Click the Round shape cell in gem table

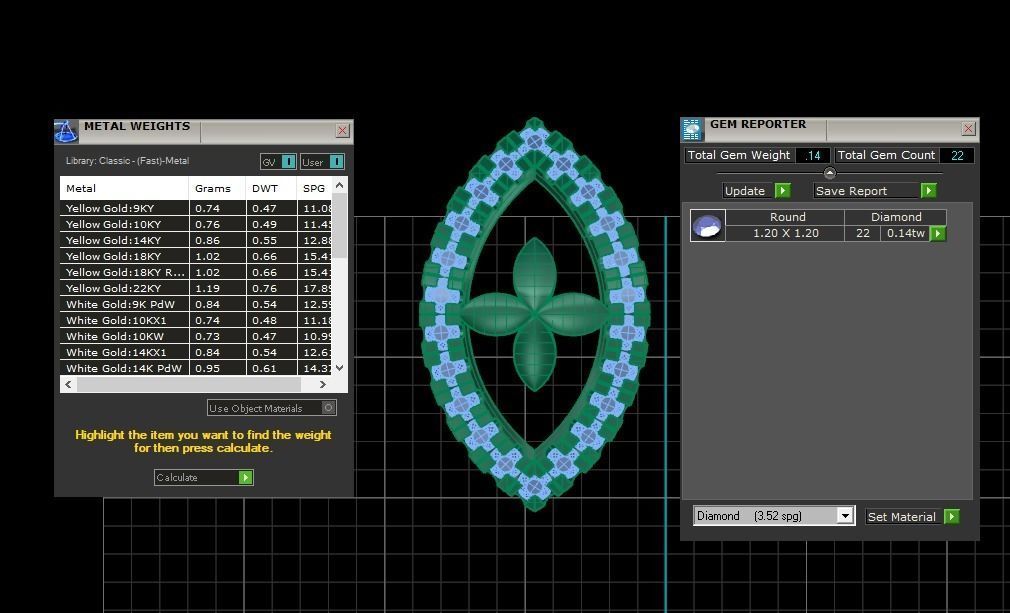[787, 217]
